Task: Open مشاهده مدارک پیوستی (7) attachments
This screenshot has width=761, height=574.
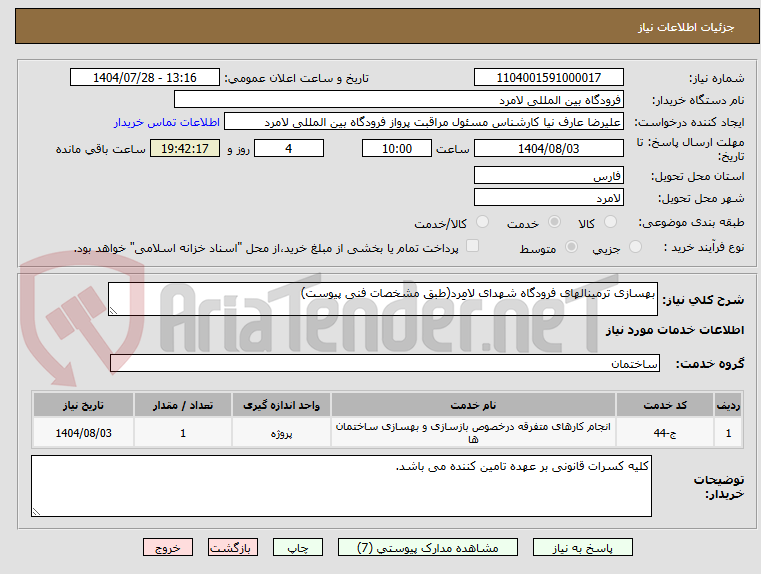Action: coord(428,547)
